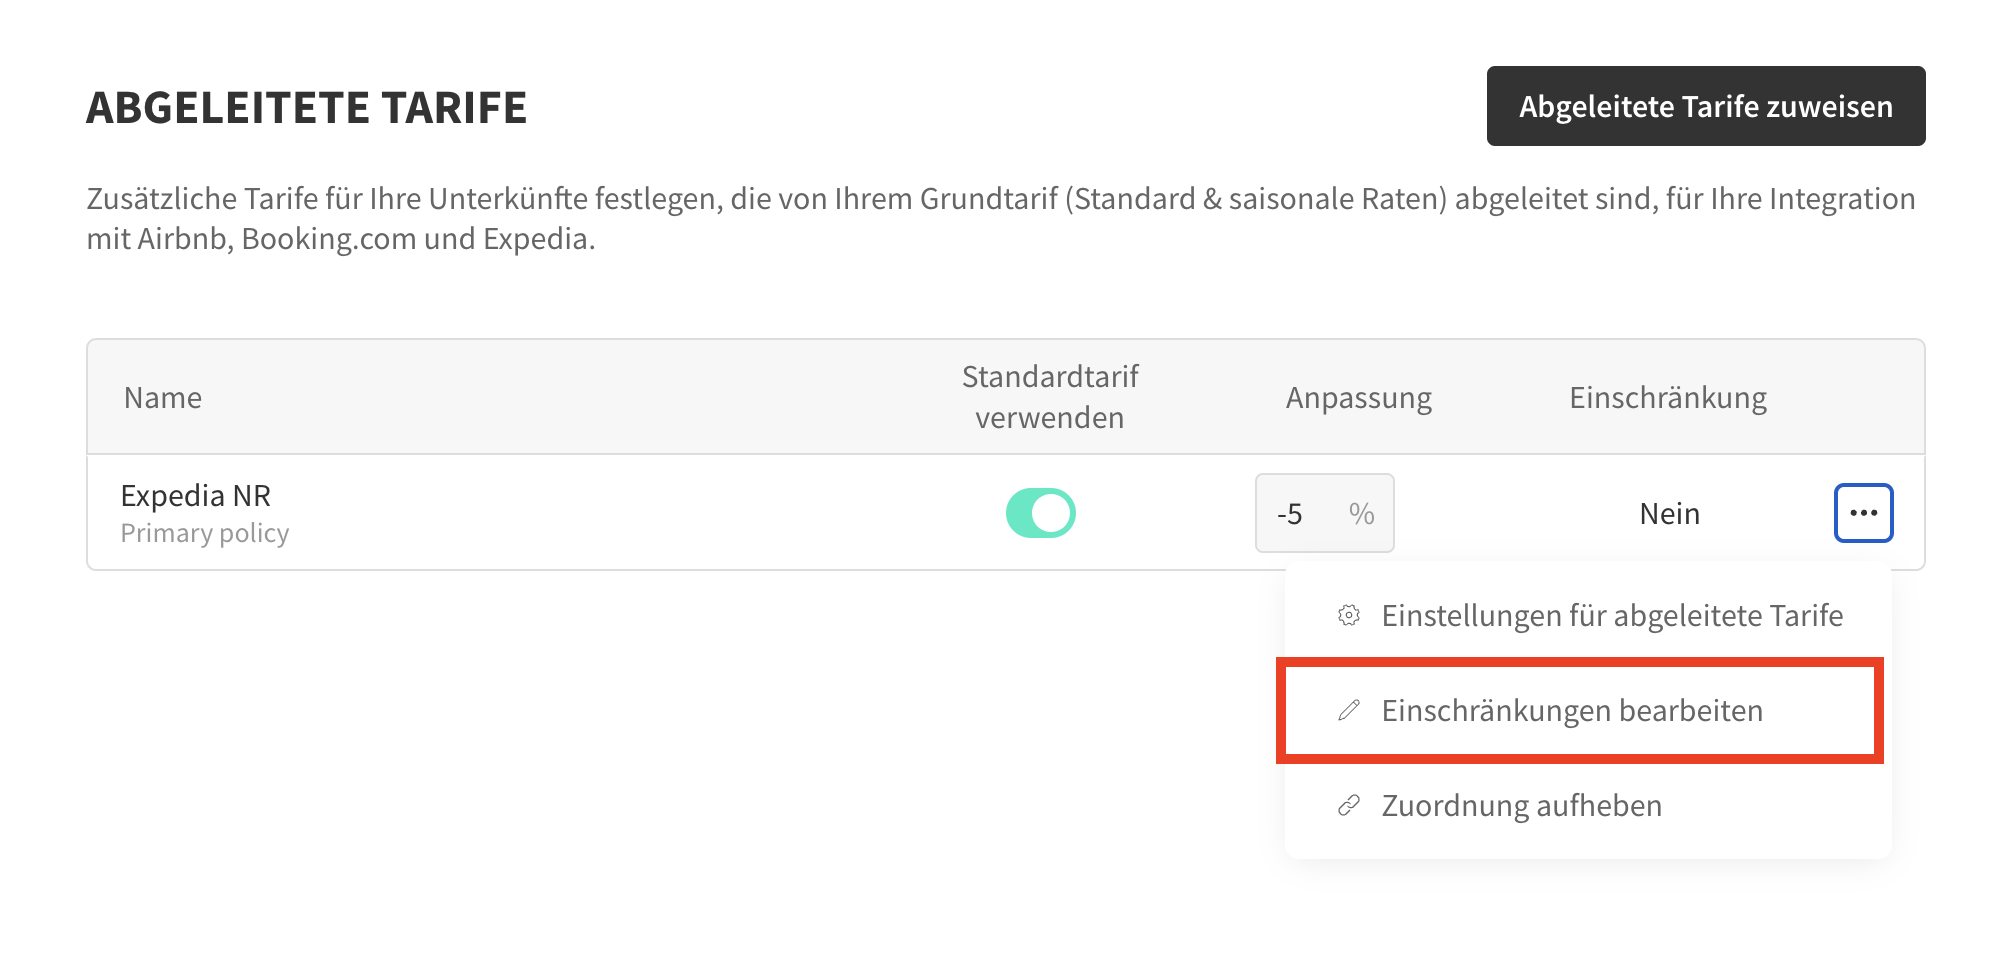2010x968 pixels.
Task: Select Einstellungen für abgeleitete Tarife menu entry
Action: point(1588,615)
